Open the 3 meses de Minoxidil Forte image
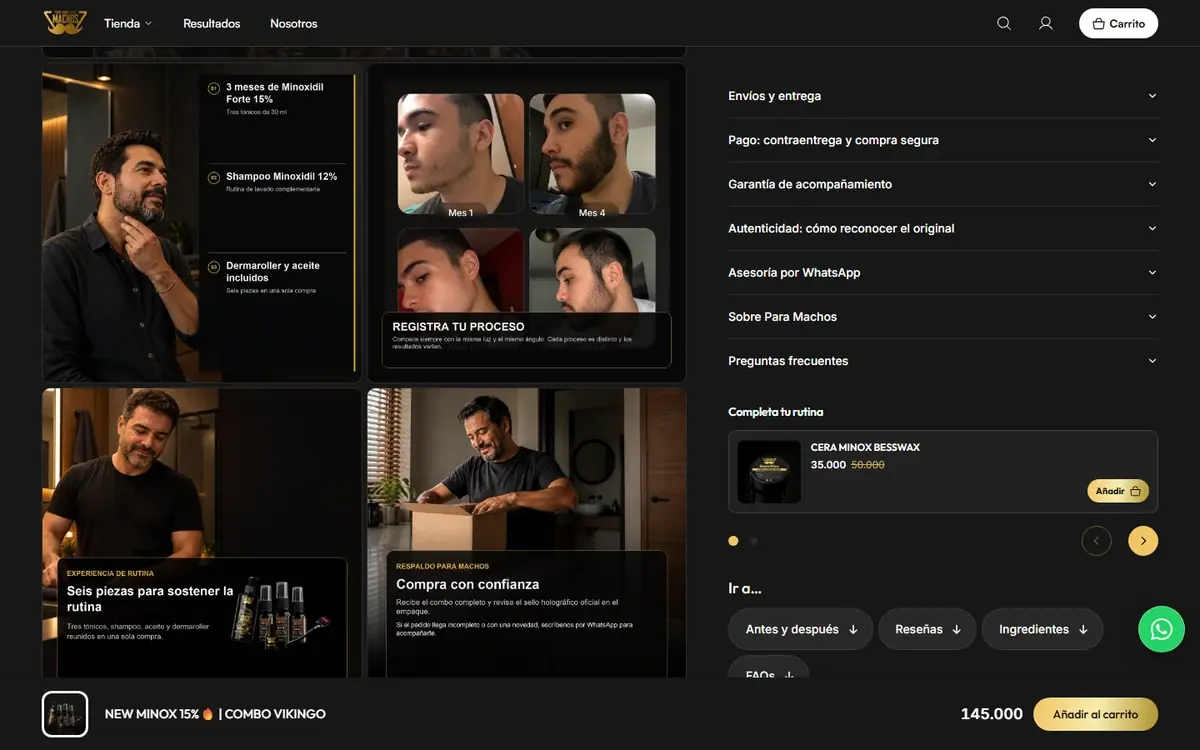1200x750 pixels. coord(202,222)
